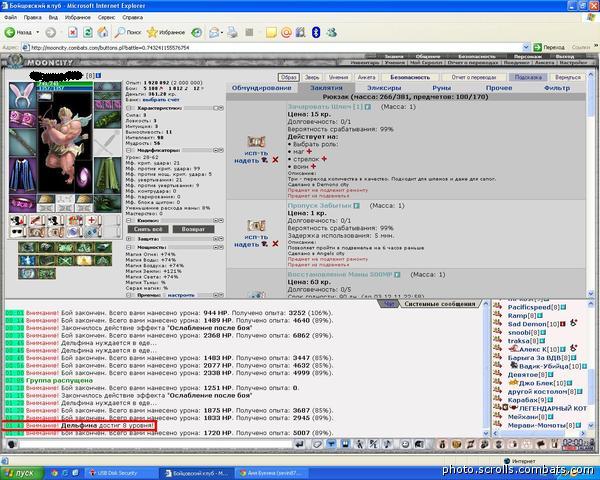Click настроить link next to Приемы
Screen dimensions: 600x480
[x=181, y=295]
